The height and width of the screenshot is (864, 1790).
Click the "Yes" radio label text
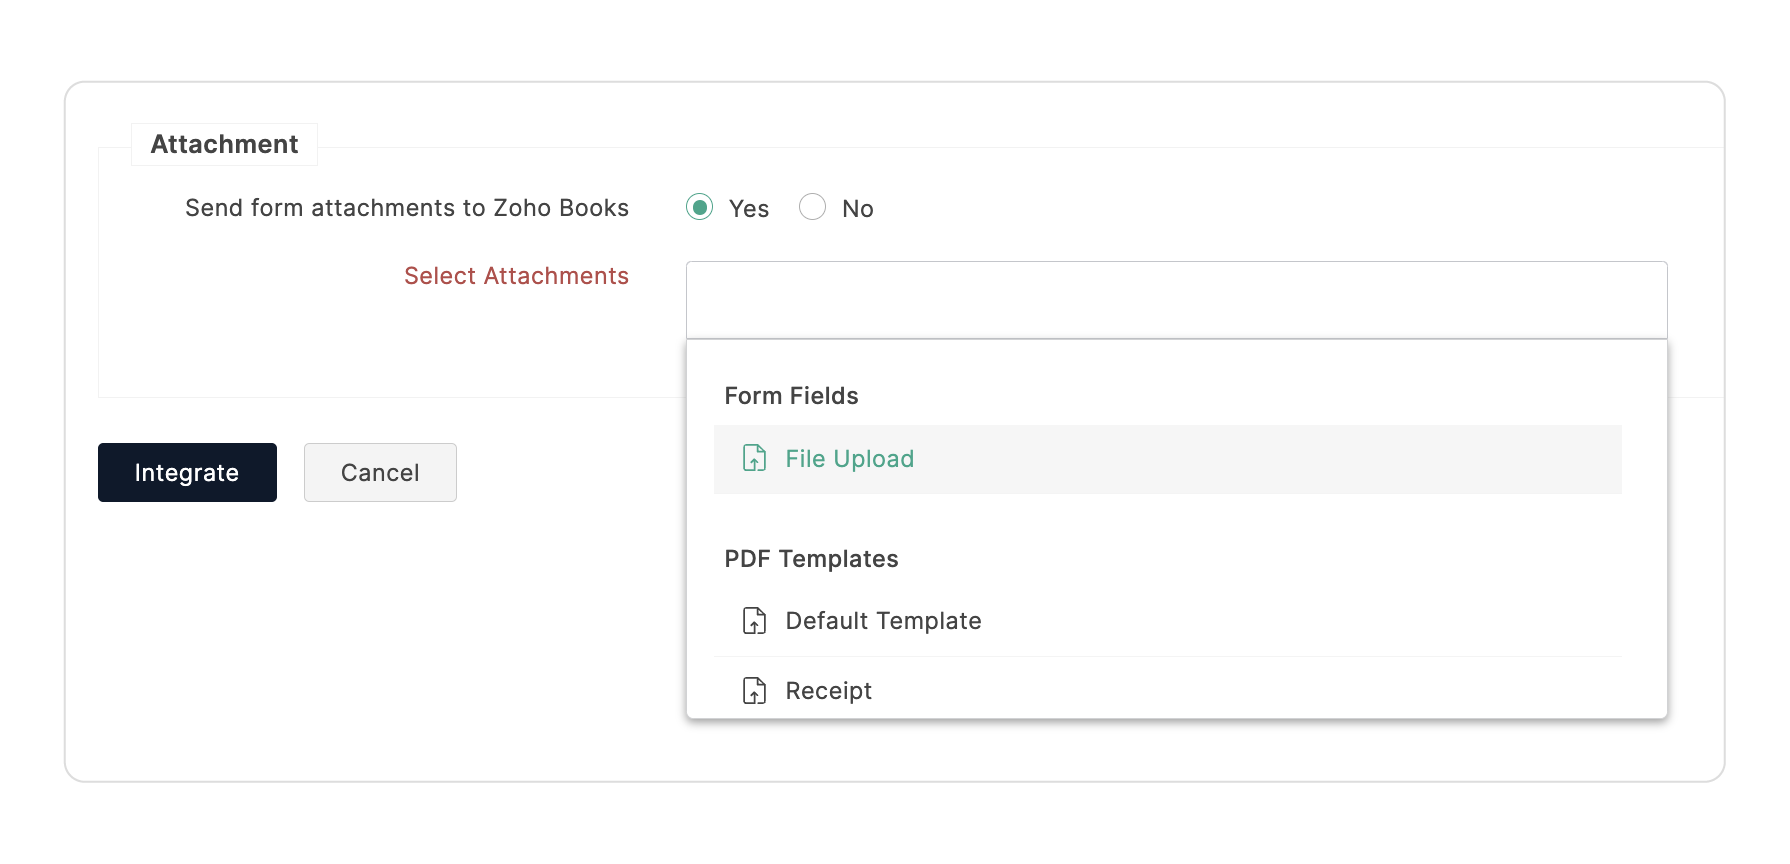click(748, 209)
